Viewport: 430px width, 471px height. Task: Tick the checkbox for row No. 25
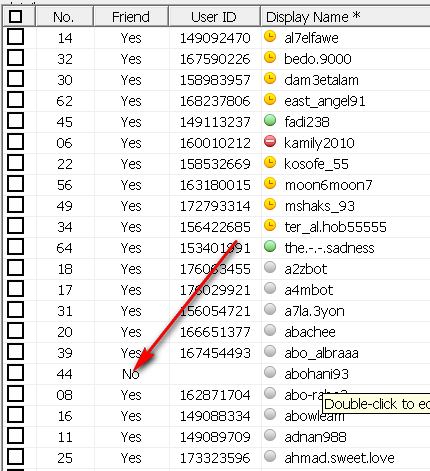[x=15, y=456]
